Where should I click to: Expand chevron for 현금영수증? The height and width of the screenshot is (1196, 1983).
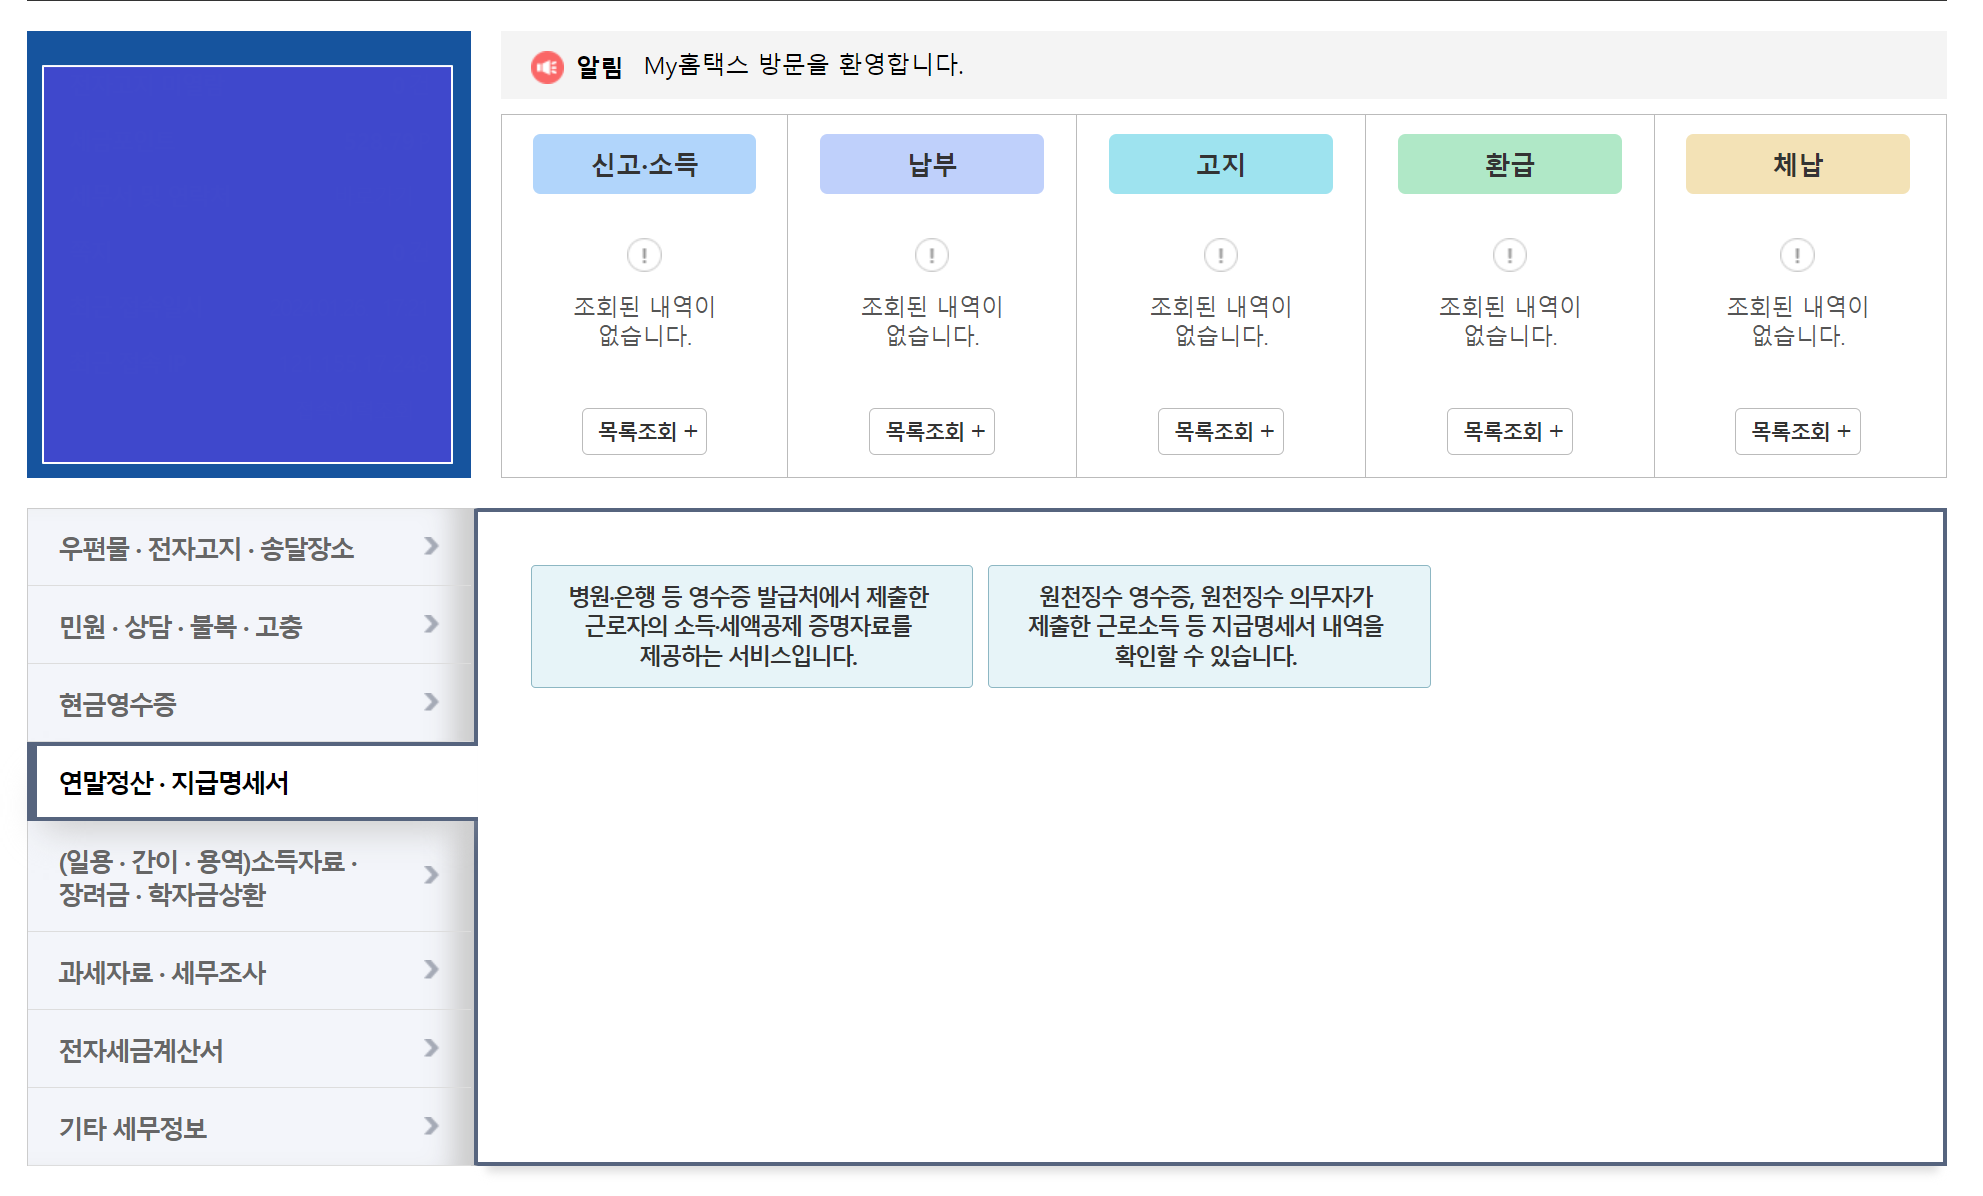click(x=431, y=702)
